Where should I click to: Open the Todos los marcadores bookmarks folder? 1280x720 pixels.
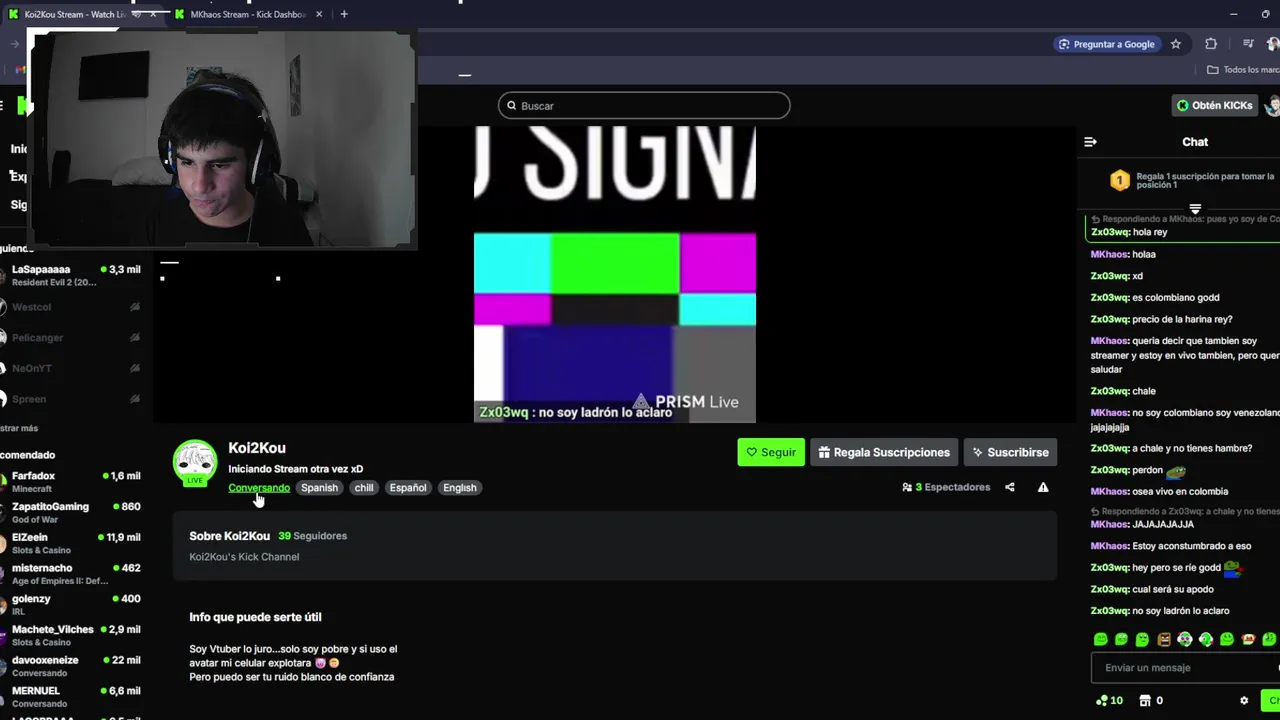1243,70
